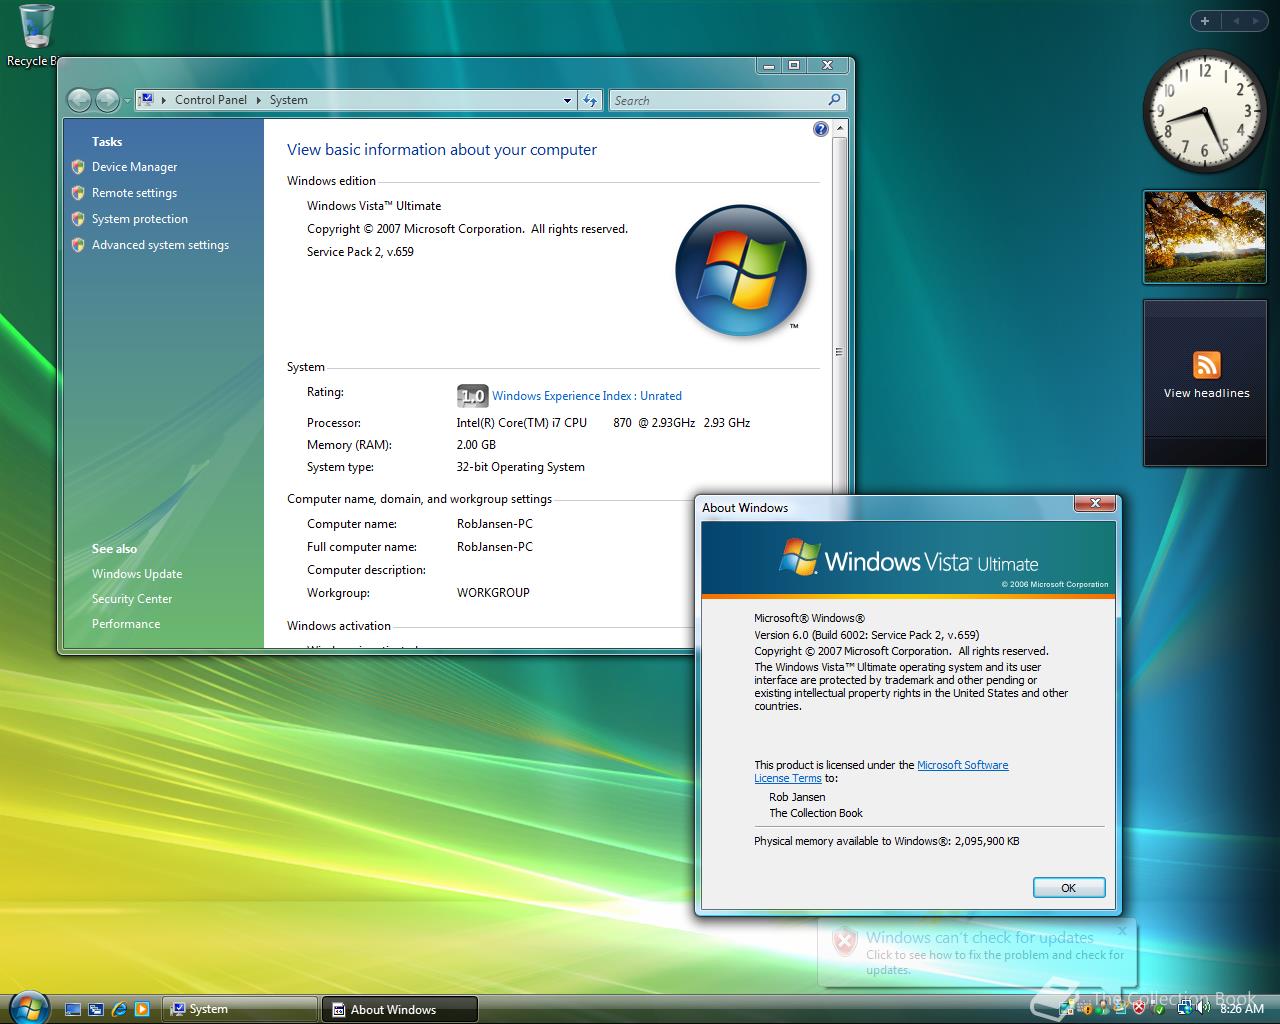1280x1024 pixels.
Task: Click the 1.0 Windows Experience Index badge
Action: [x=471, y=396]
